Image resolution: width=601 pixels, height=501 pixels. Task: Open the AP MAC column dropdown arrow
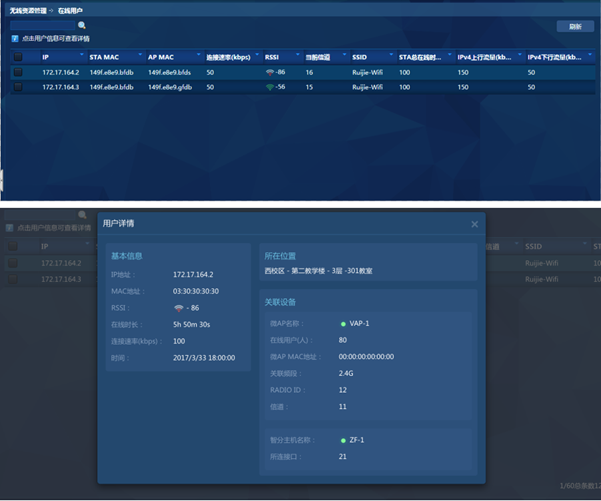pyautogui.click(x=199, y=54)
